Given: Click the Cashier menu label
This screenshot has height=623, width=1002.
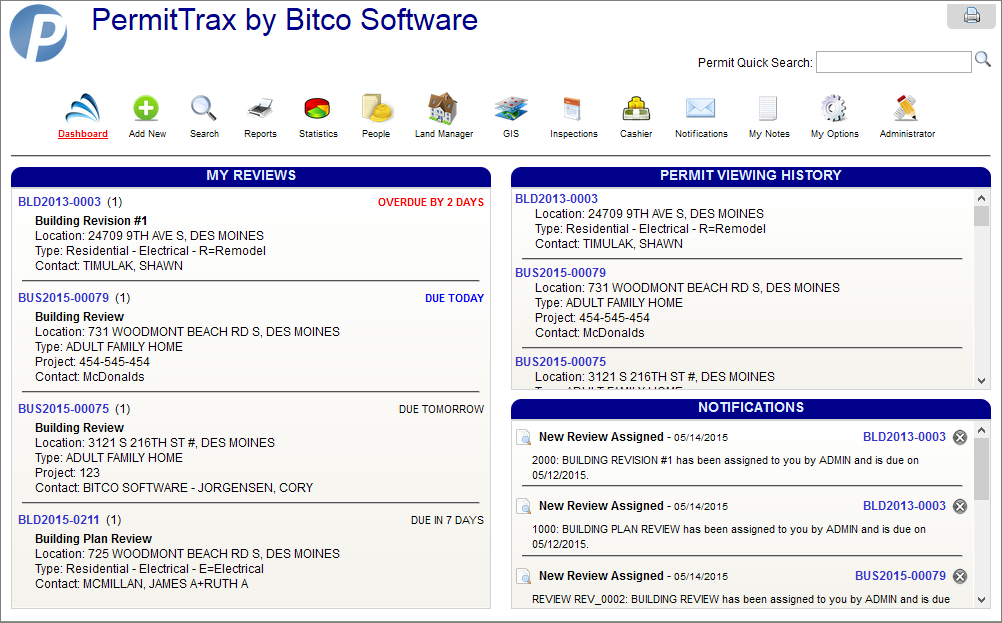Looking at the screenshot, I should pyautogui.click(x=636, y=134).
